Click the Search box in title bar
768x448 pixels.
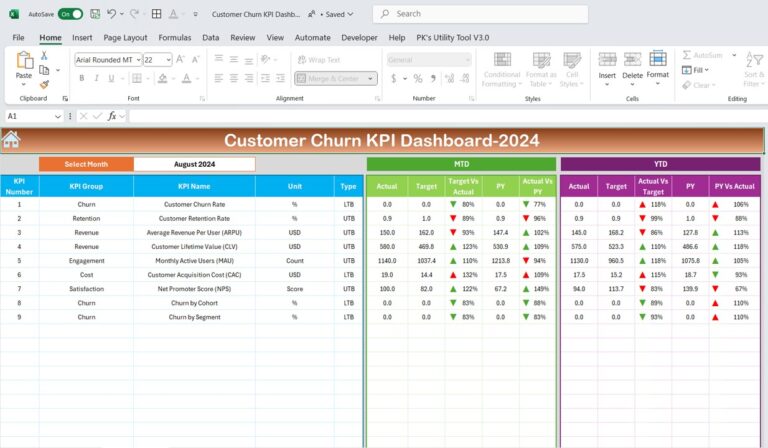click(480, 14)
